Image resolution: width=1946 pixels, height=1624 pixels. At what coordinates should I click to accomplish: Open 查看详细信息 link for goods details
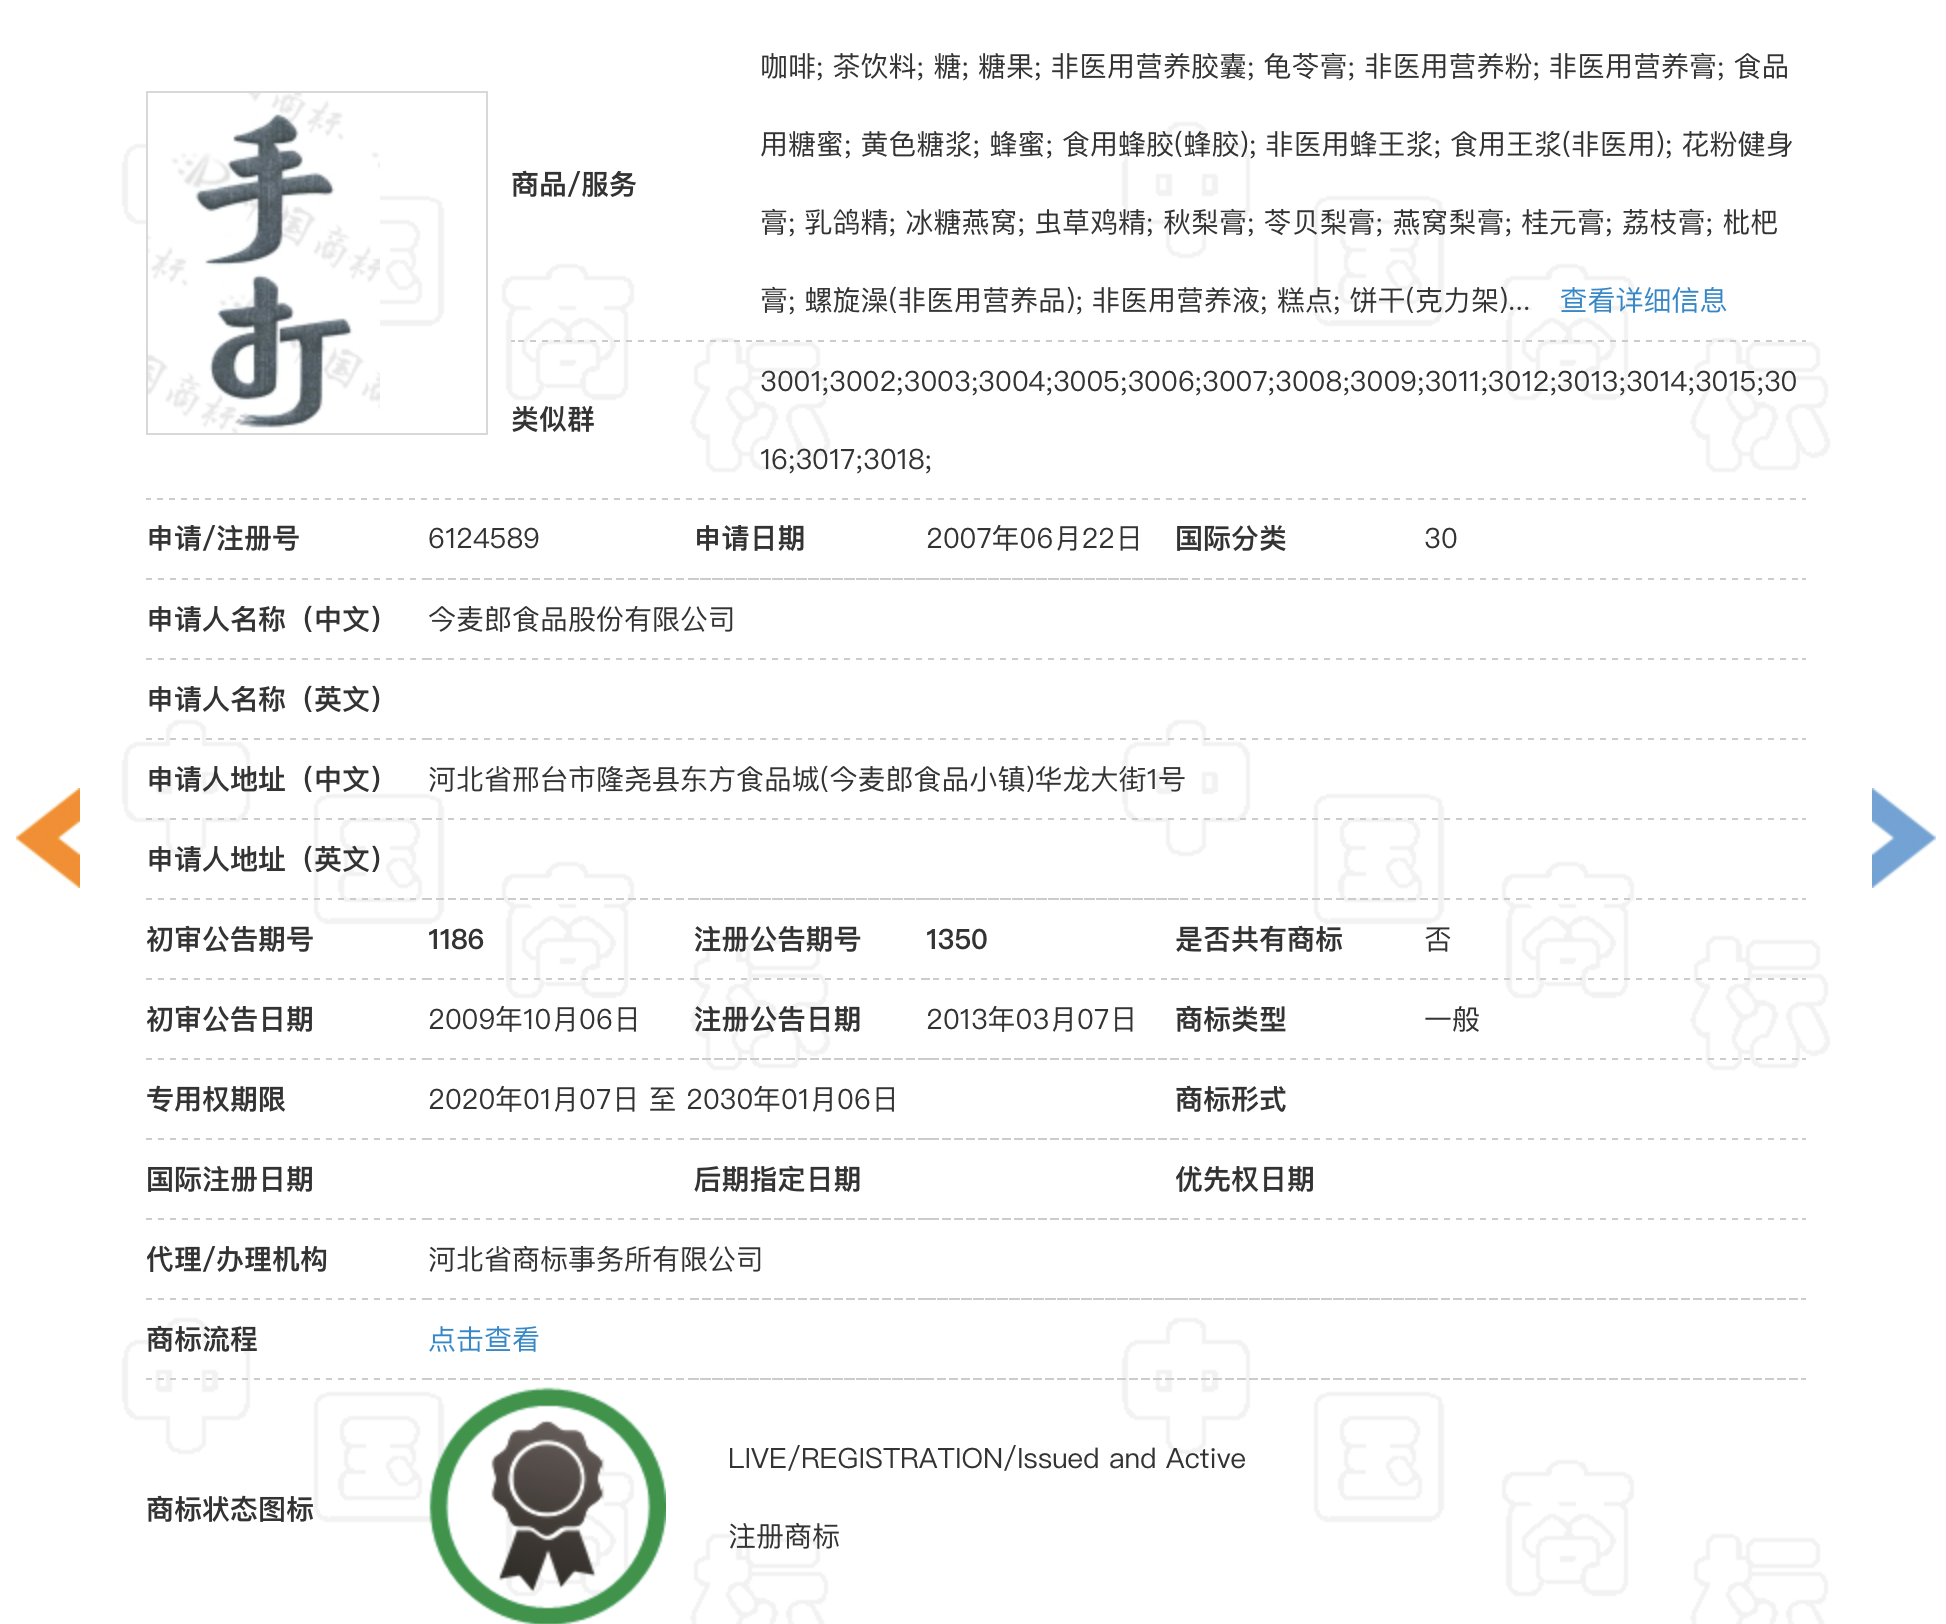[x=1642, y=300]
